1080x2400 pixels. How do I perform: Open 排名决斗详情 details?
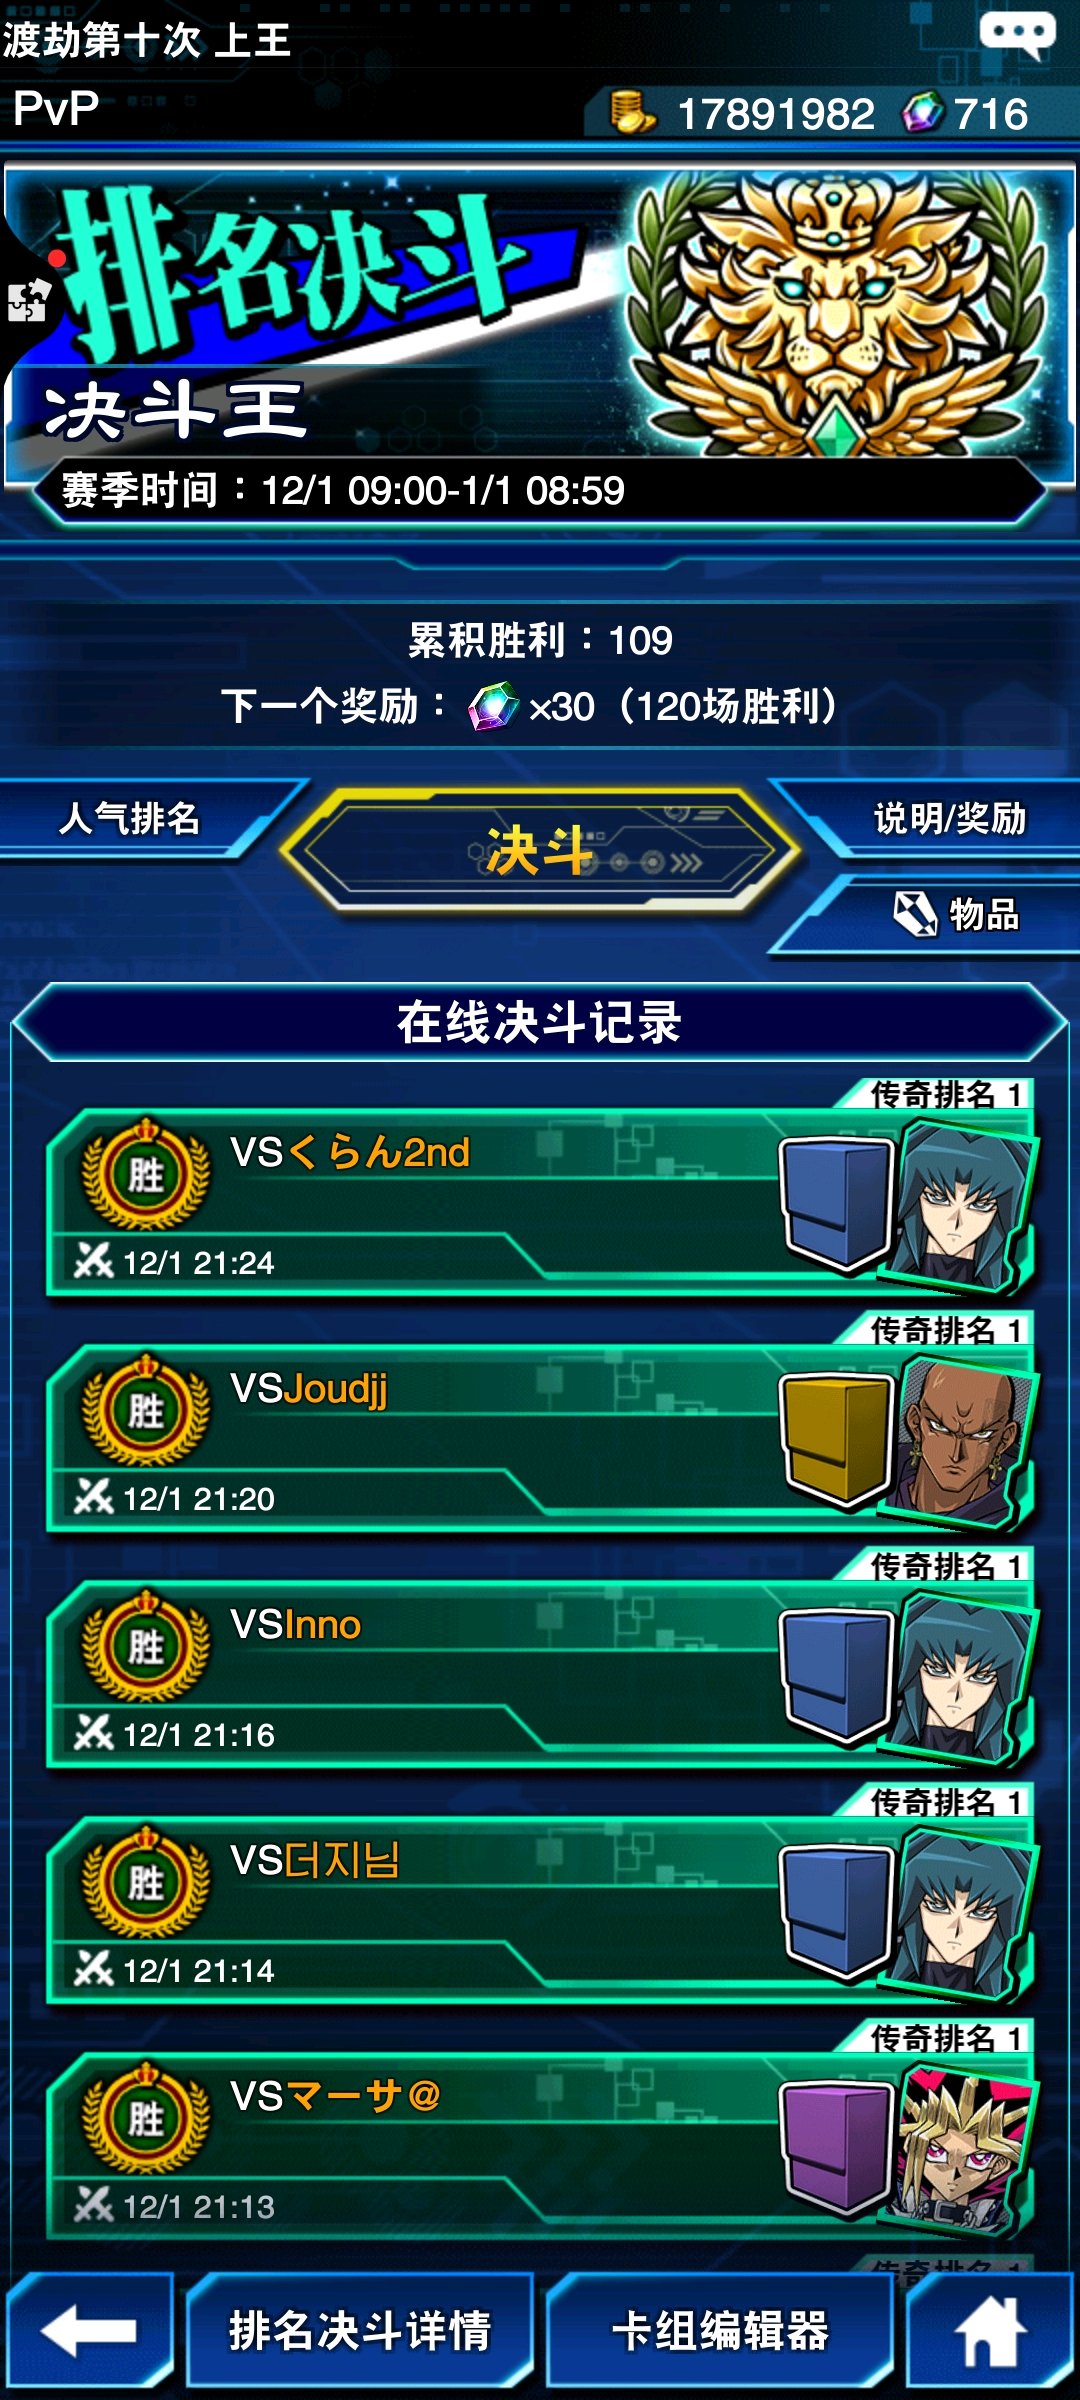coord(360,2331)
